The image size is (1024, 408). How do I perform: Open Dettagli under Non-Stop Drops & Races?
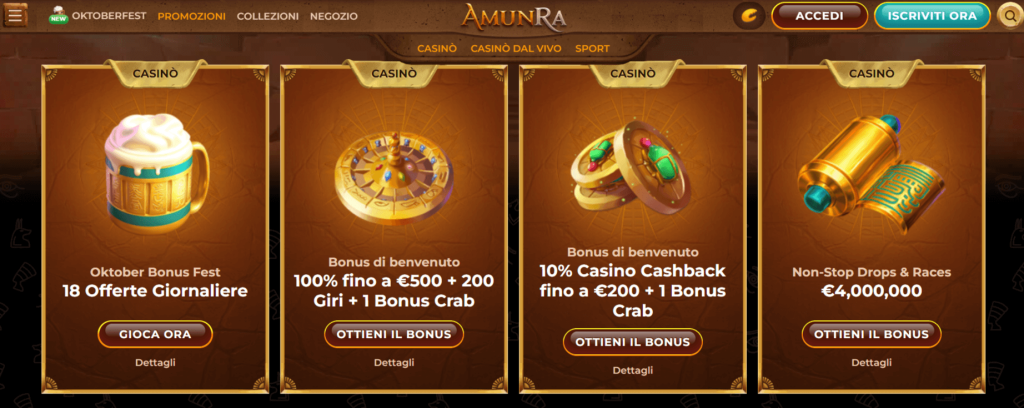point(871,362)
